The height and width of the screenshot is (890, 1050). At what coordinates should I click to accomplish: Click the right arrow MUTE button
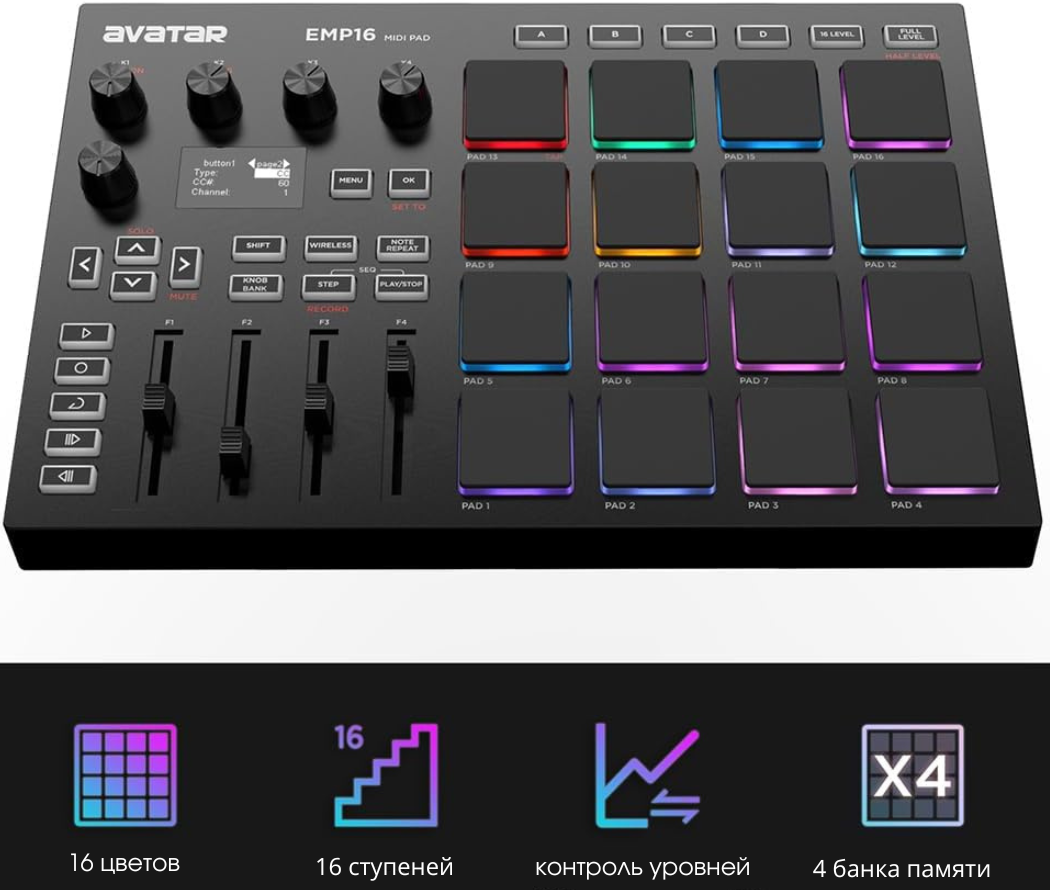point(184,265)
